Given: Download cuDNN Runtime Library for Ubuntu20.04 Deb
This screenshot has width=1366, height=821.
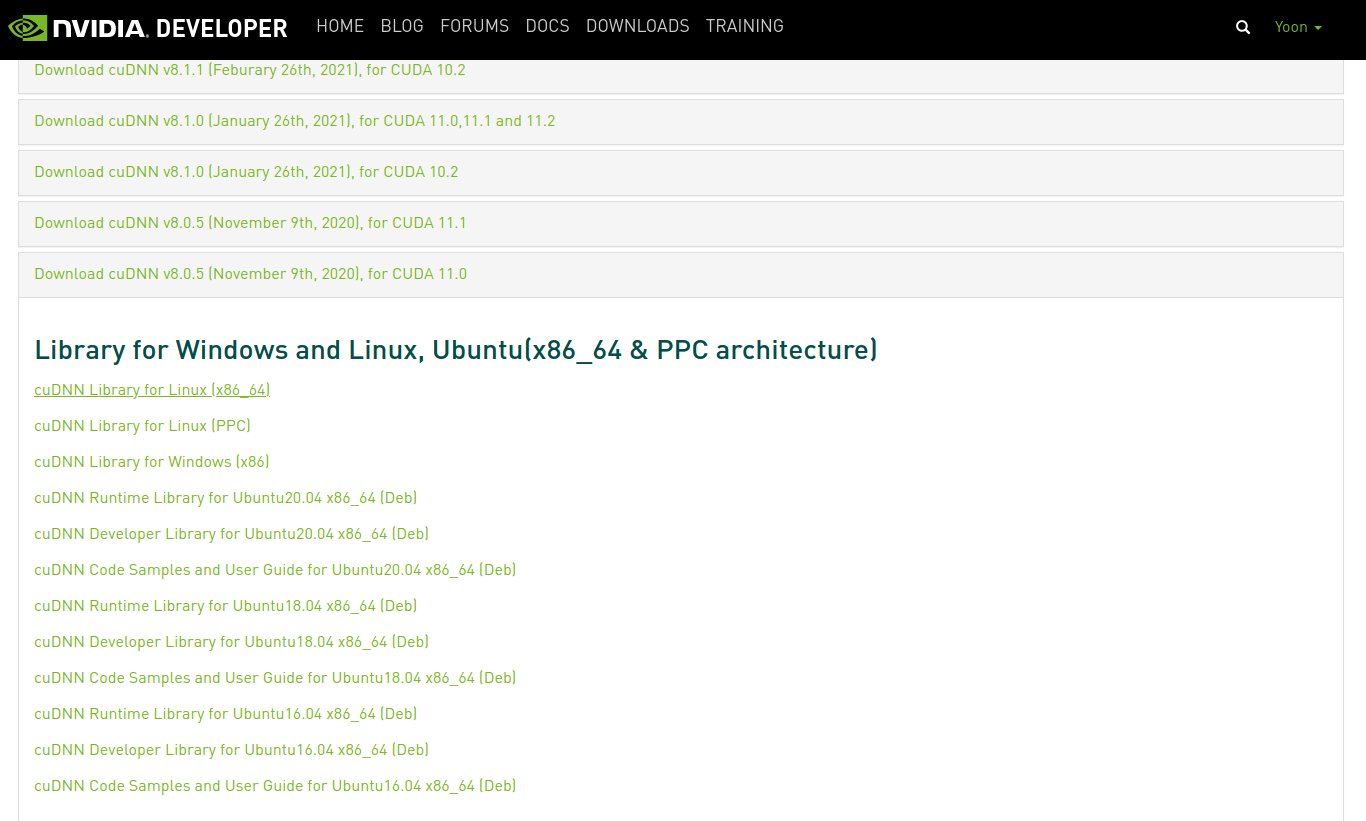Looking at the screenshot, I should click(225, 498).
